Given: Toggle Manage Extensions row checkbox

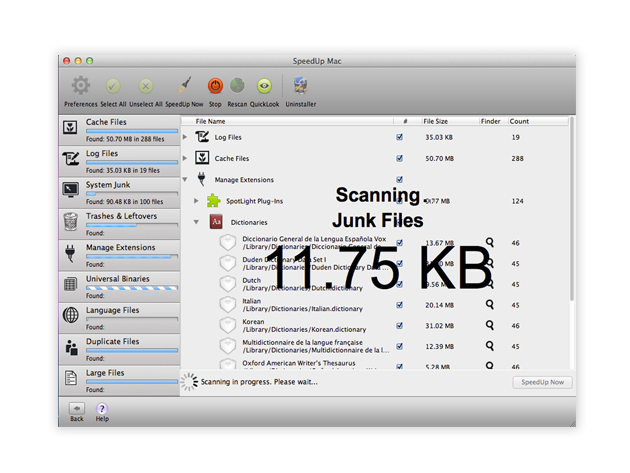Looking at the screenshot, I should click(x=399, y=179).
